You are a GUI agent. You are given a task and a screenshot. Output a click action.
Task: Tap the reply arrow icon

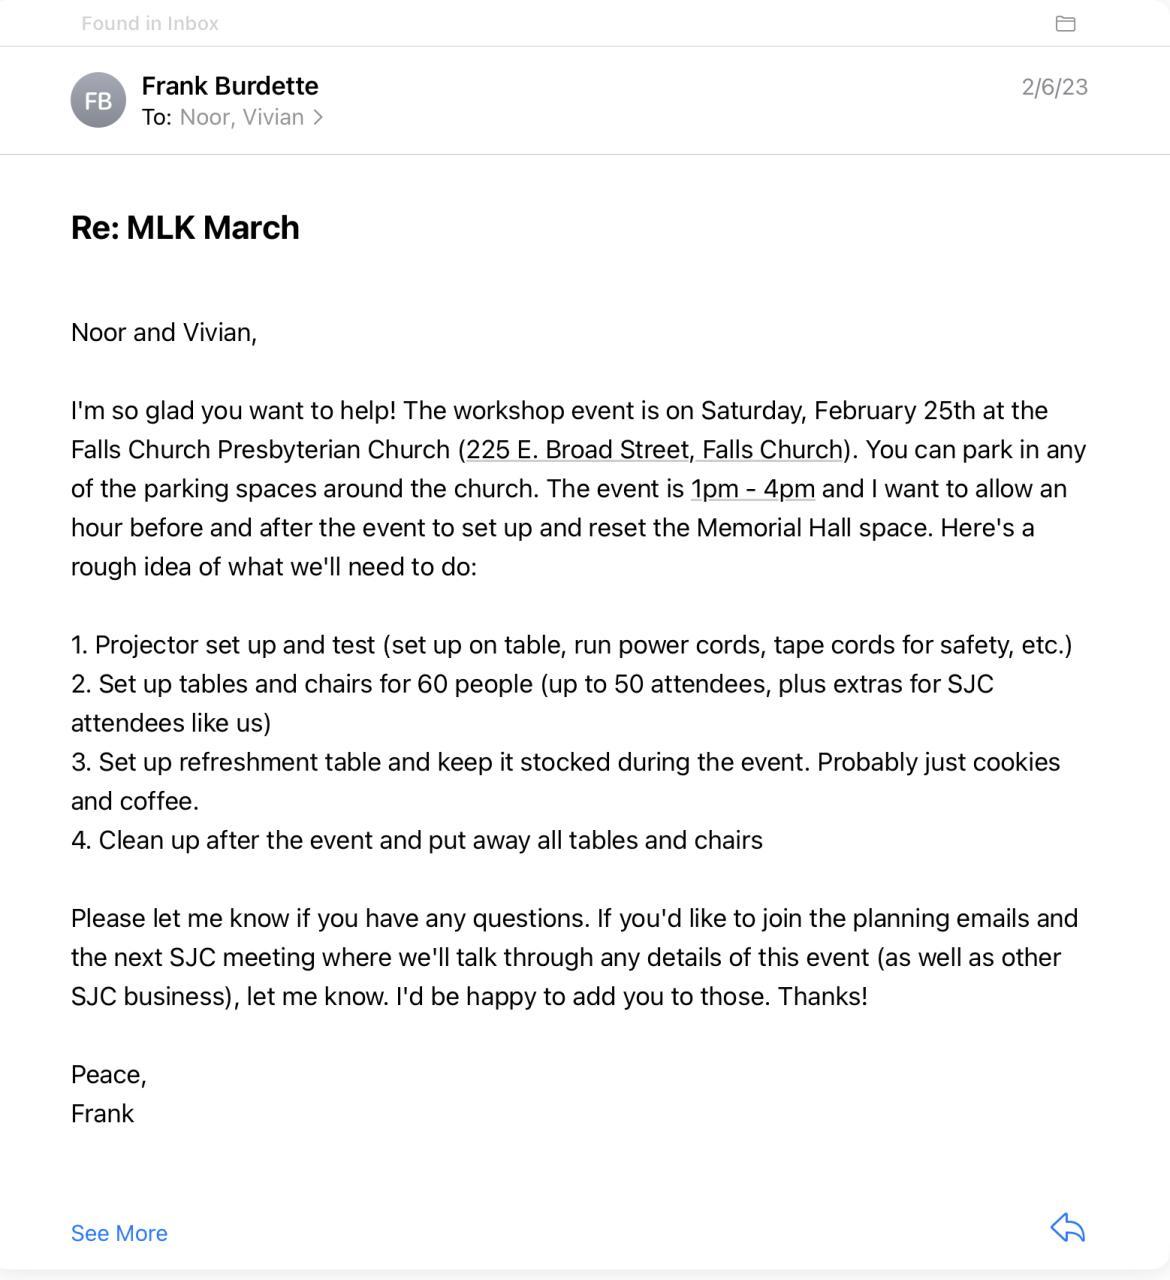pyautogui.click(x=1067, y=1228)
